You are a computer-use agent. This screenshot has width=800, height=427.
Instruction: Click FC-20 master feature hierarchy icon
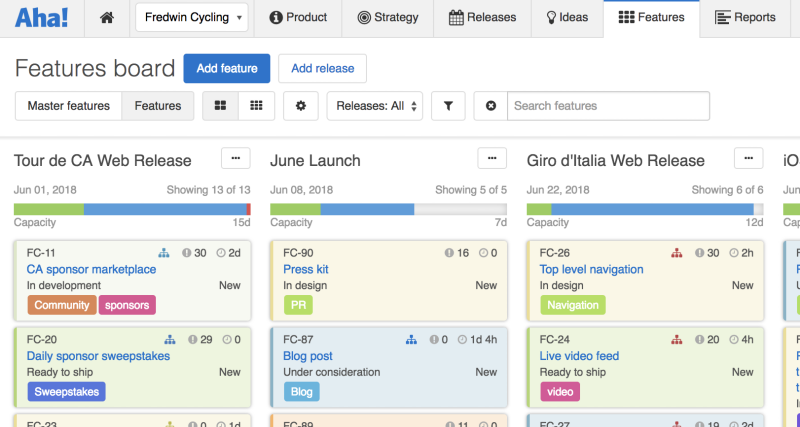(x=170, y=340)
